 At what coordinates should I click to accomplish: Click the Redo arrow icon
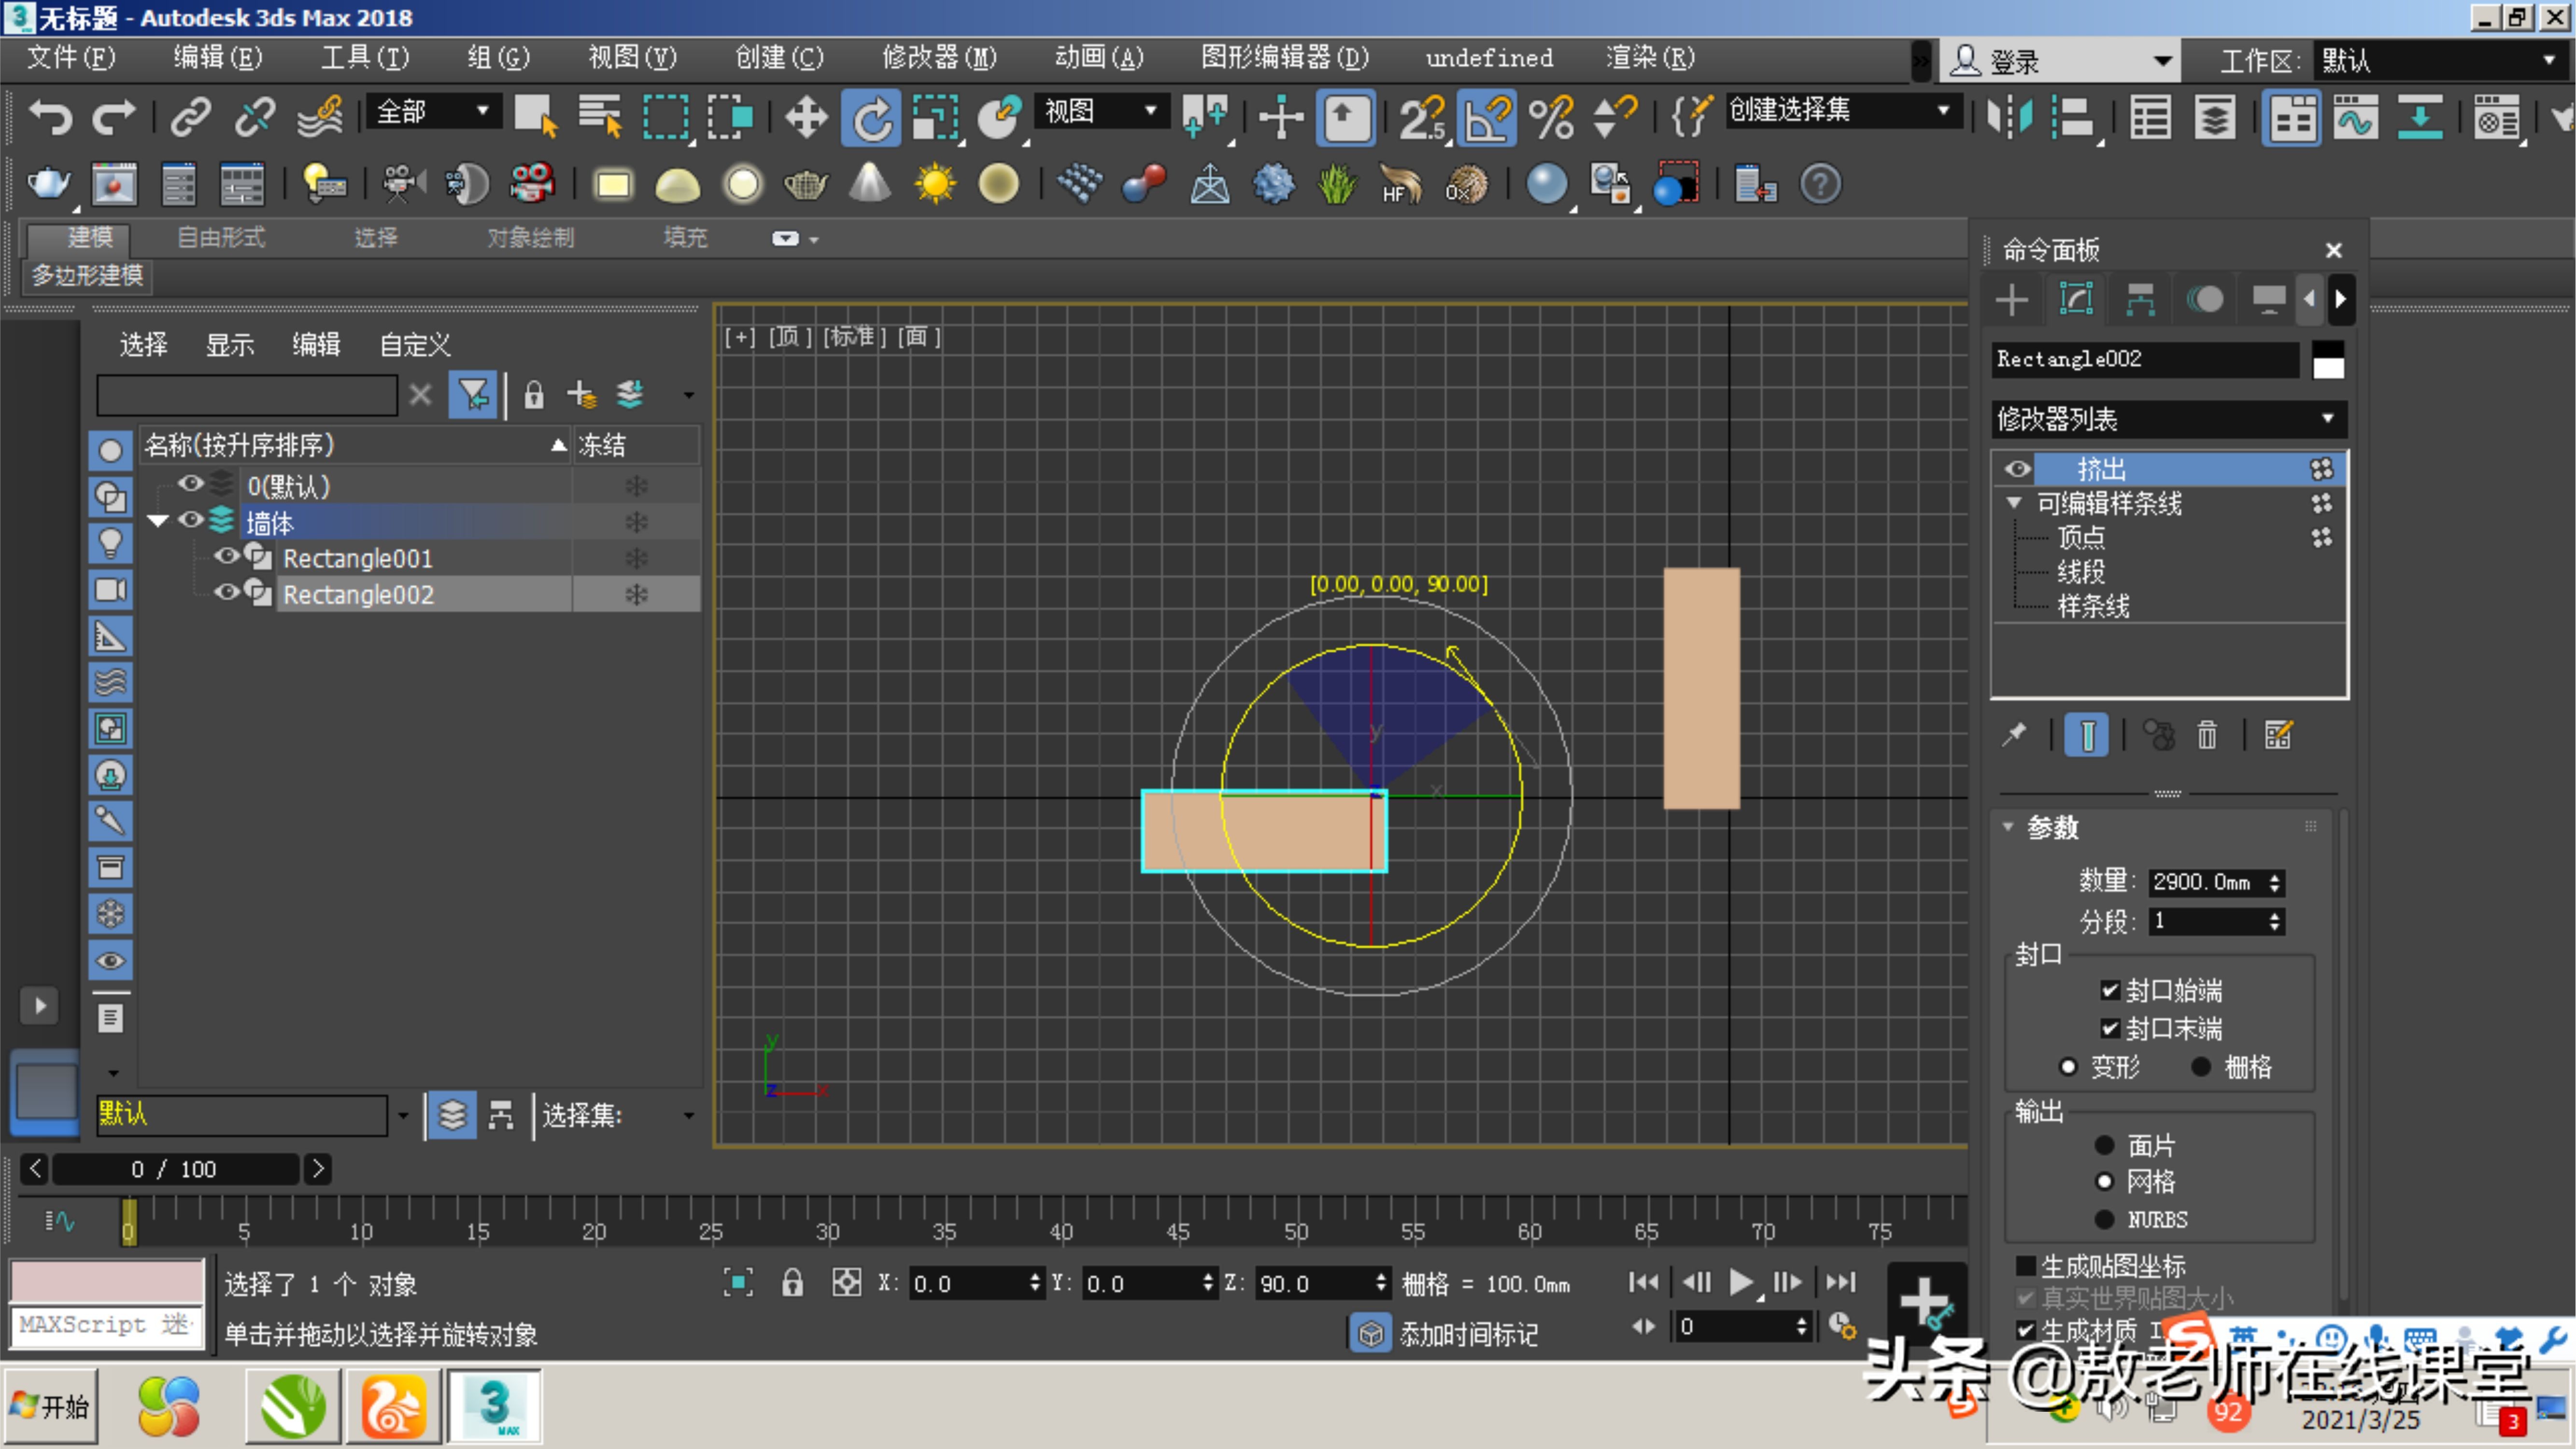(113, 118)
